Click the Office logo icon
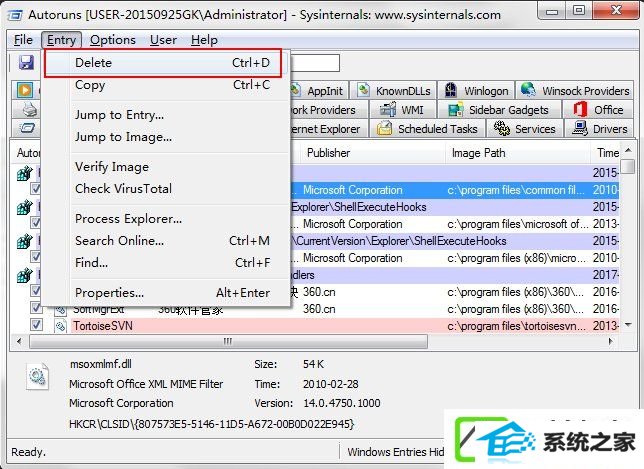The image size is (644, 469). pos(580,109)
